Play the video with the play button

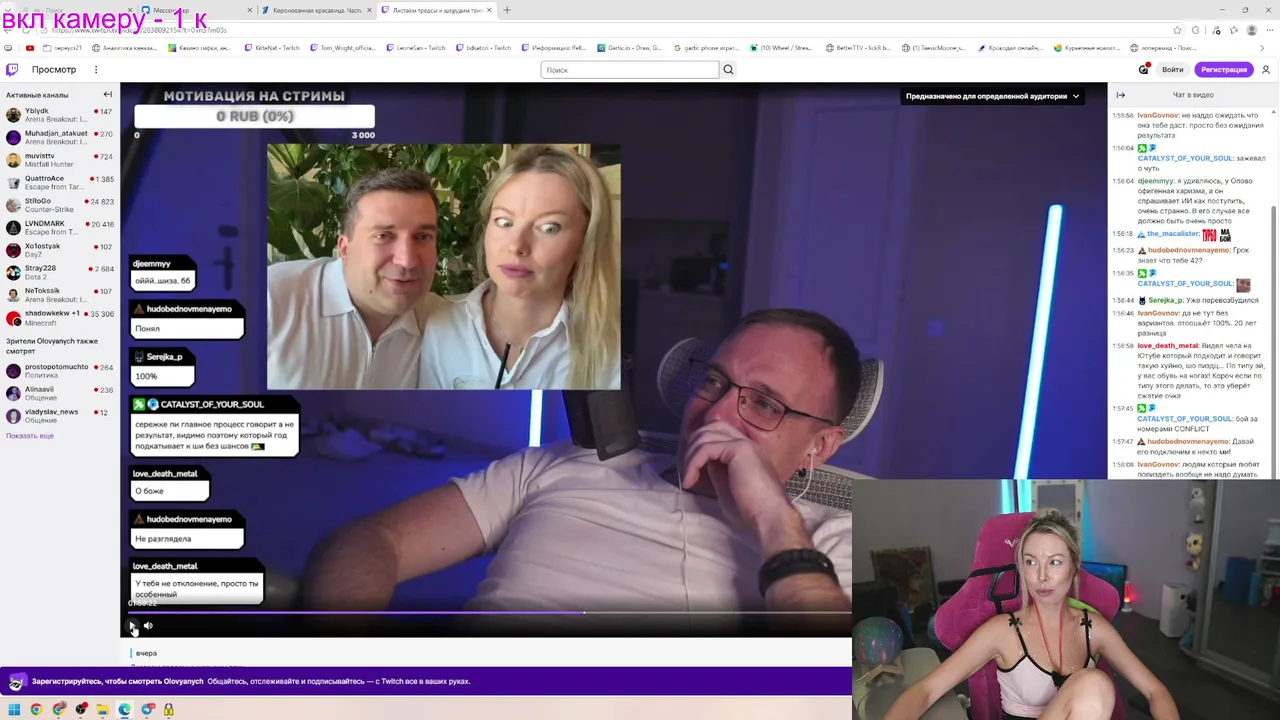(x=132, y=626)
